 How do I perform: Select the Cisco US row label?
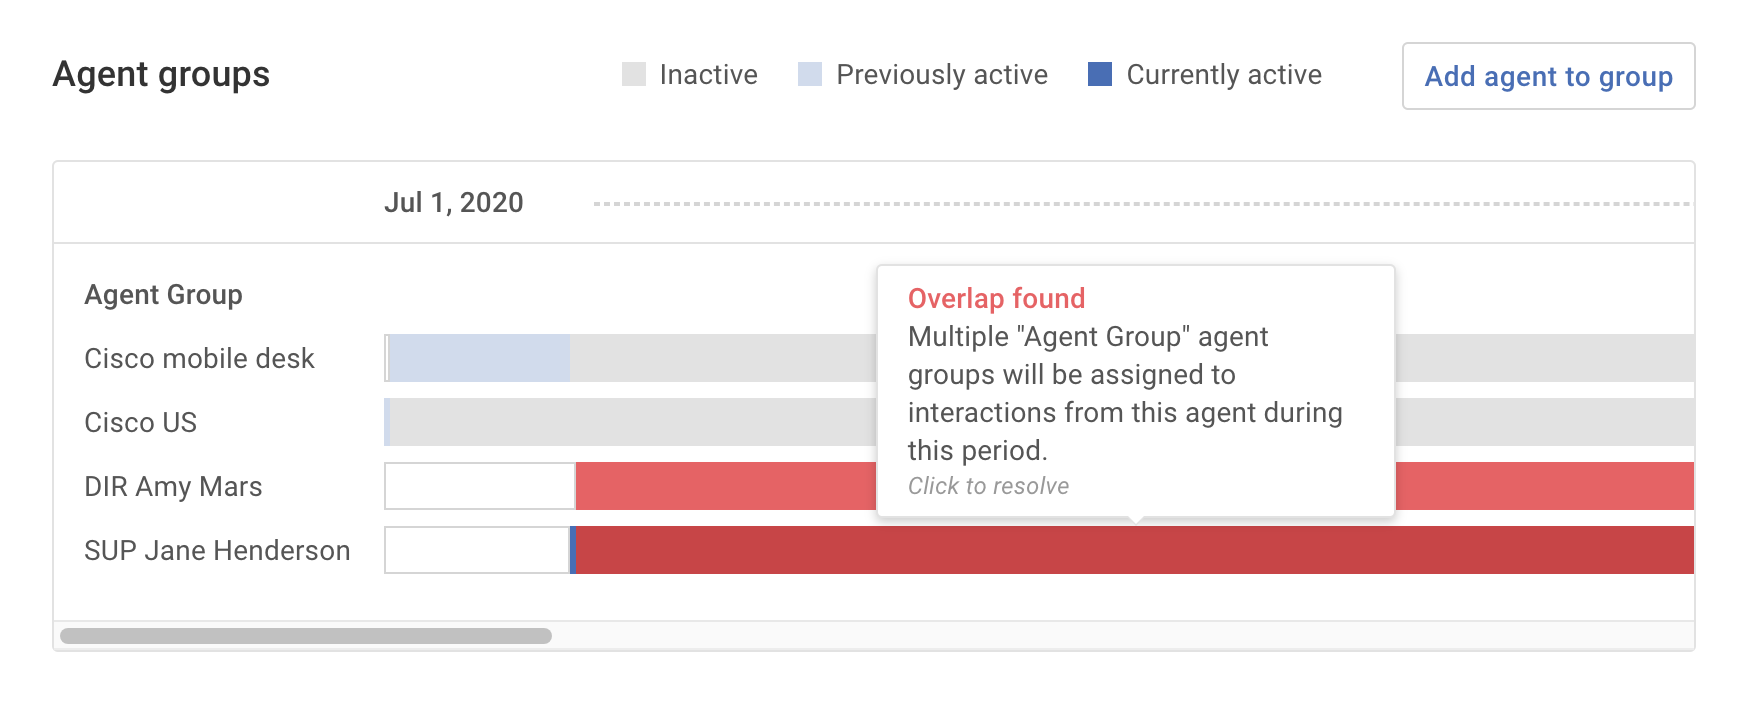point(140,422)
